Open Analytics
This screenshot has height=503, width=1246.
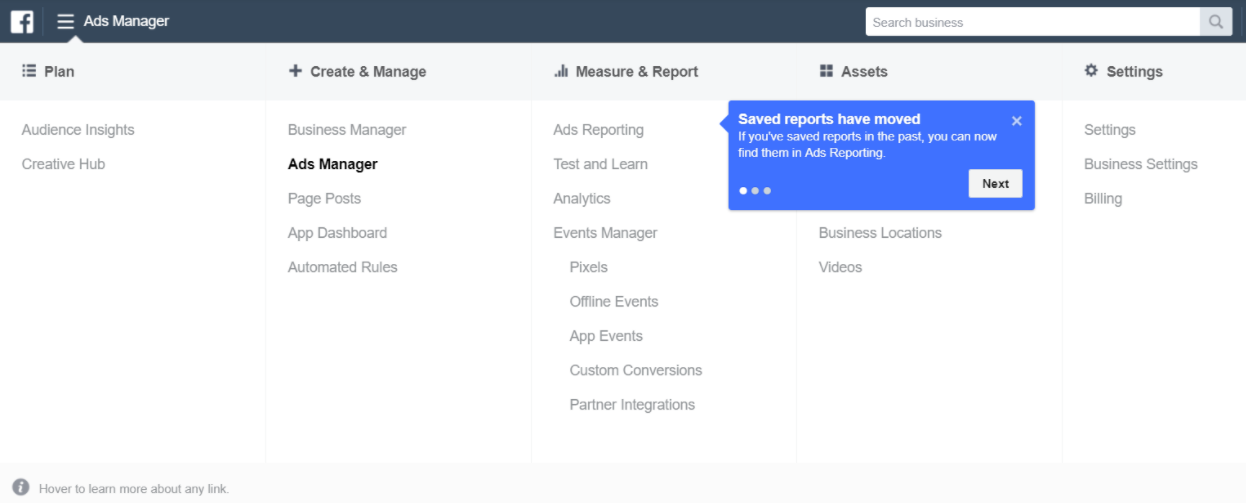tap(582, 199)
